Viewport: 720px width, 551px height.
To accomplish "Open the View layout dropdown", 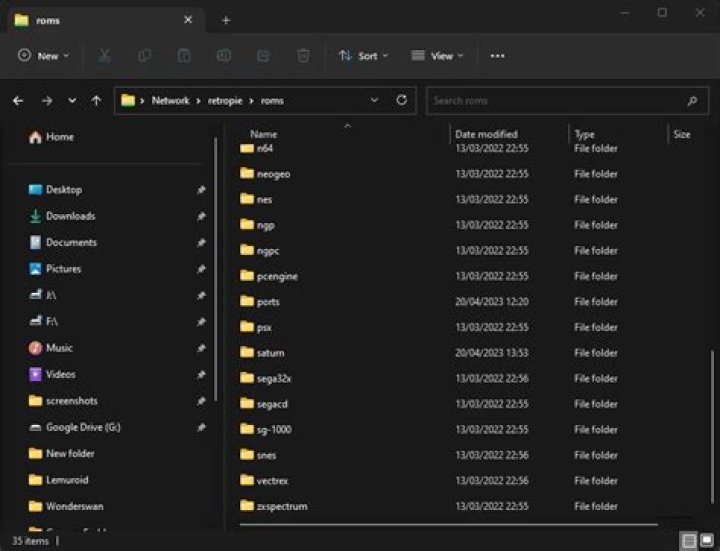I will tap(437, 56).
